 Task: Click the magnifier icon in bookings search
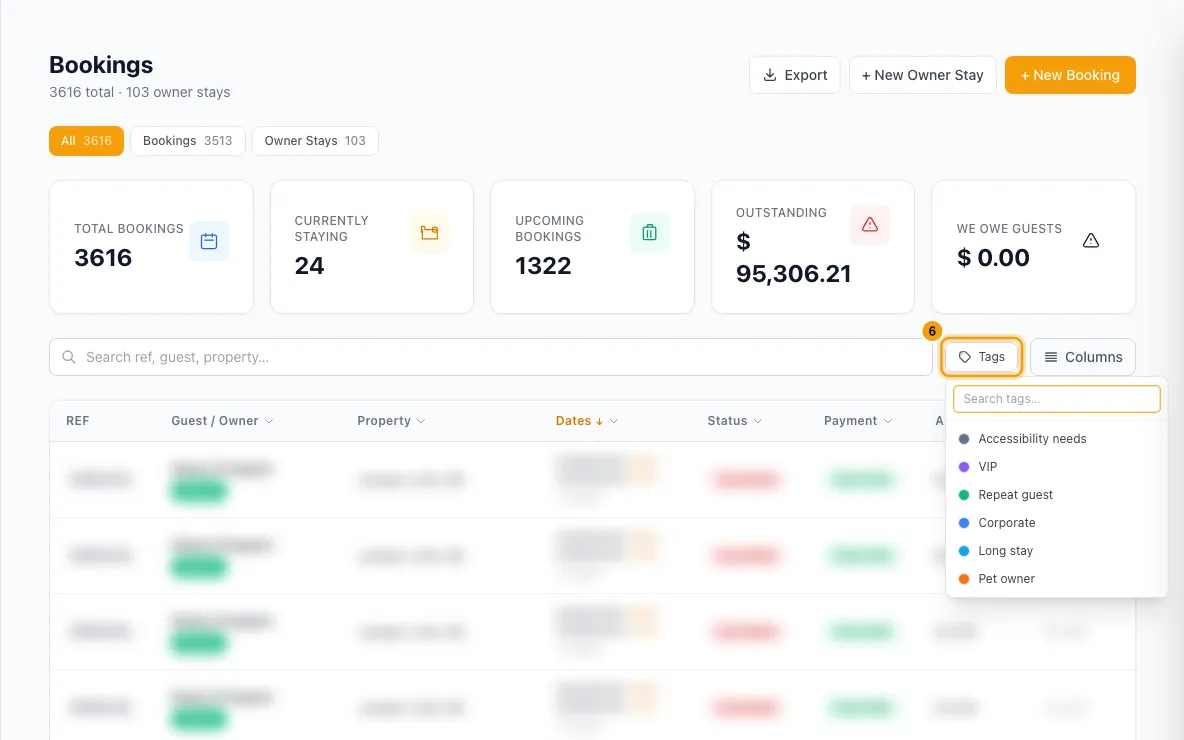69,357
